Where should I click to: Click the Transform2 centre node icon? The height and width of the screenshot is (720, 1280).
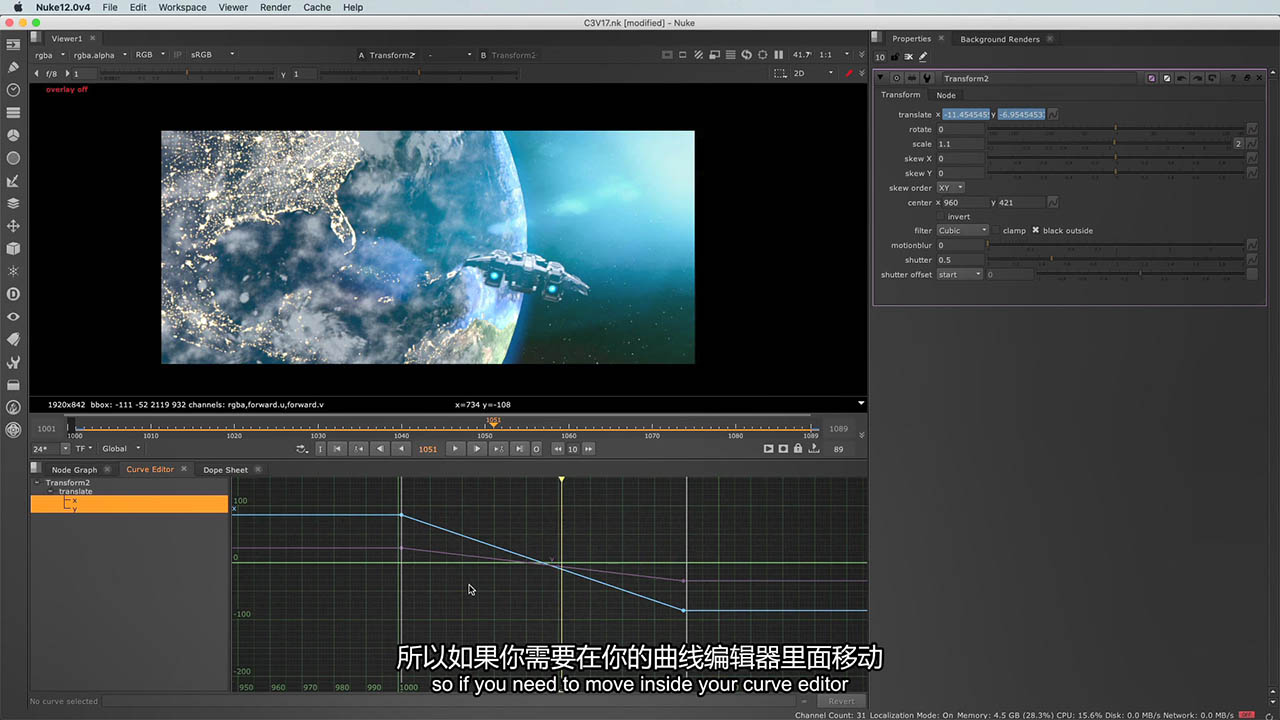pos(897,78)
